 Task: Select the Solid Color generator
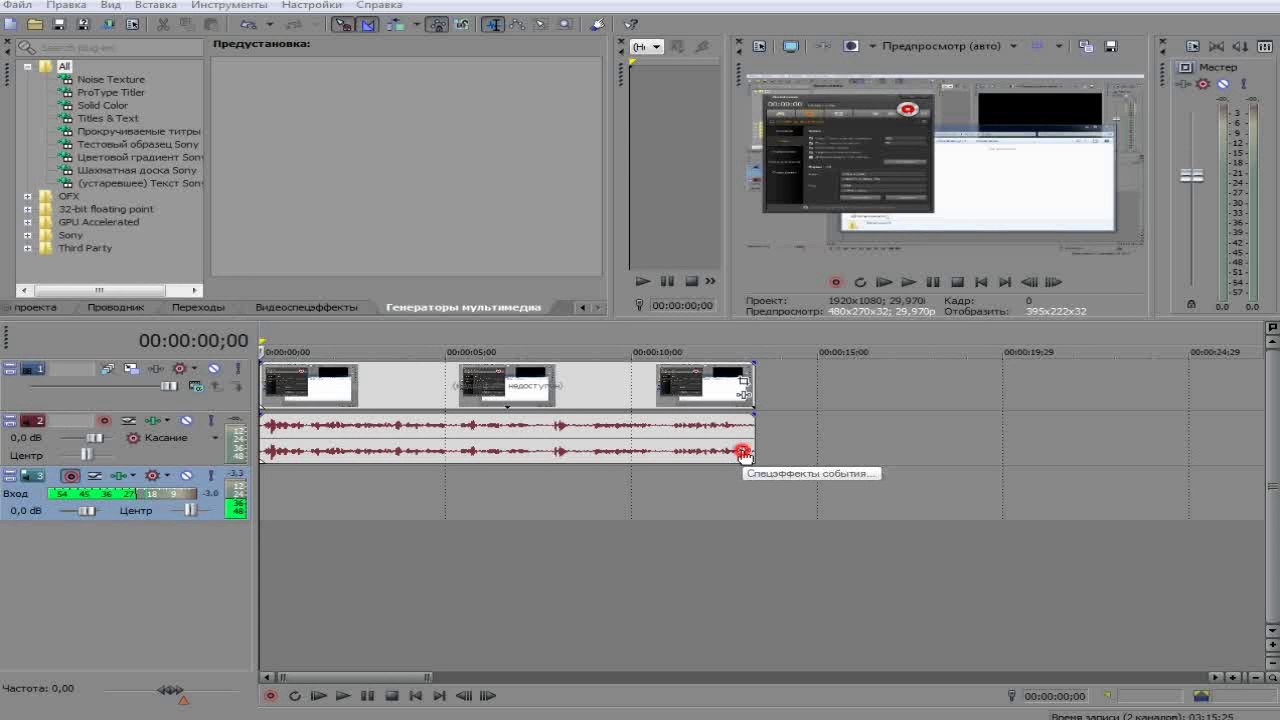(102, 105)
